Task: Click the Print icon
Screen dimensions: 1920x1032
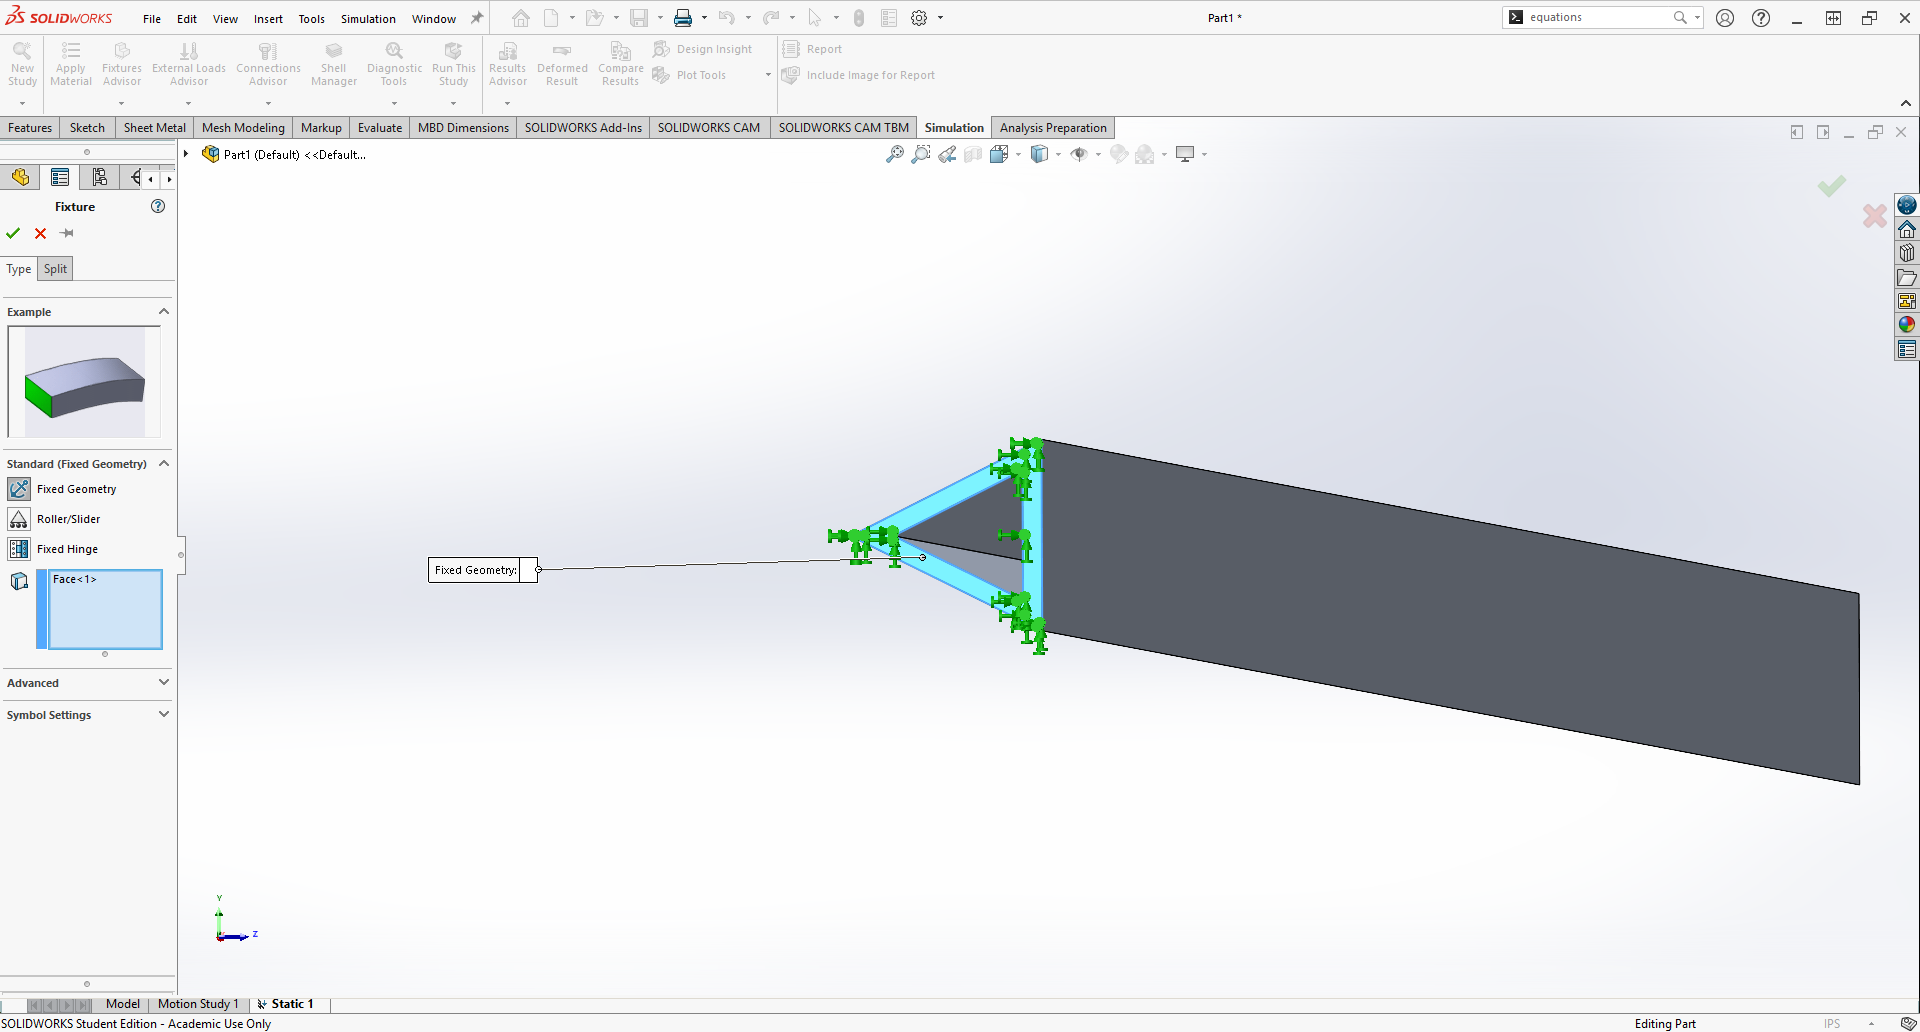Action: click(x=683, y=18)
